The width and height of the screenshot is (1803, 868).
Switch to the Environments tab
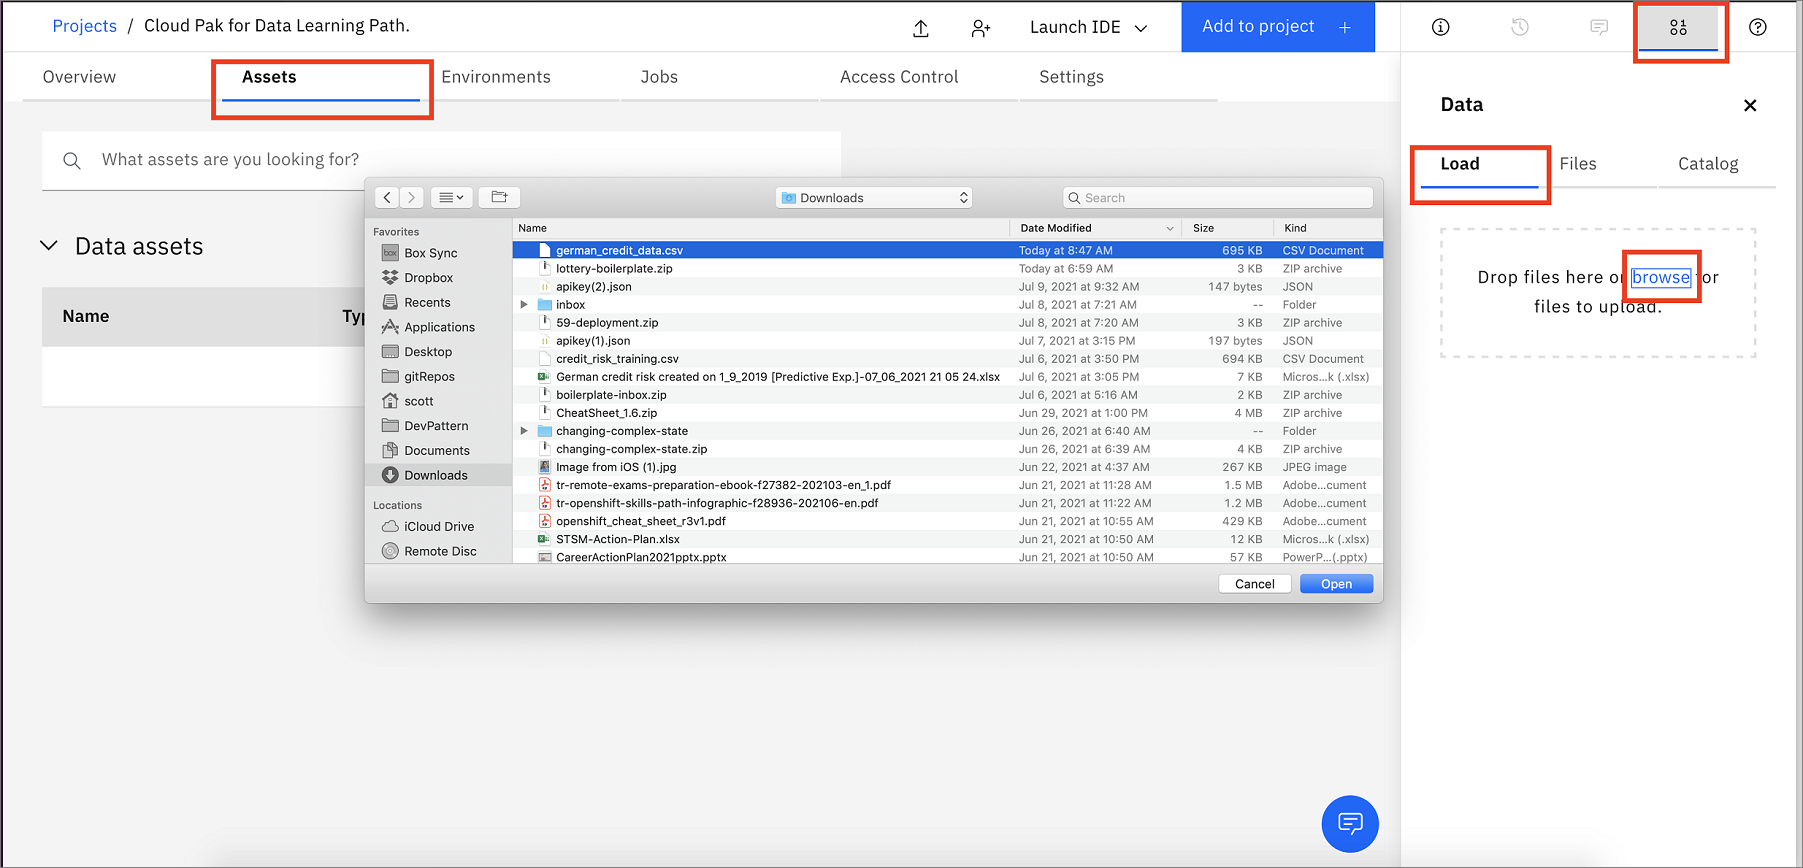[496, 77]
